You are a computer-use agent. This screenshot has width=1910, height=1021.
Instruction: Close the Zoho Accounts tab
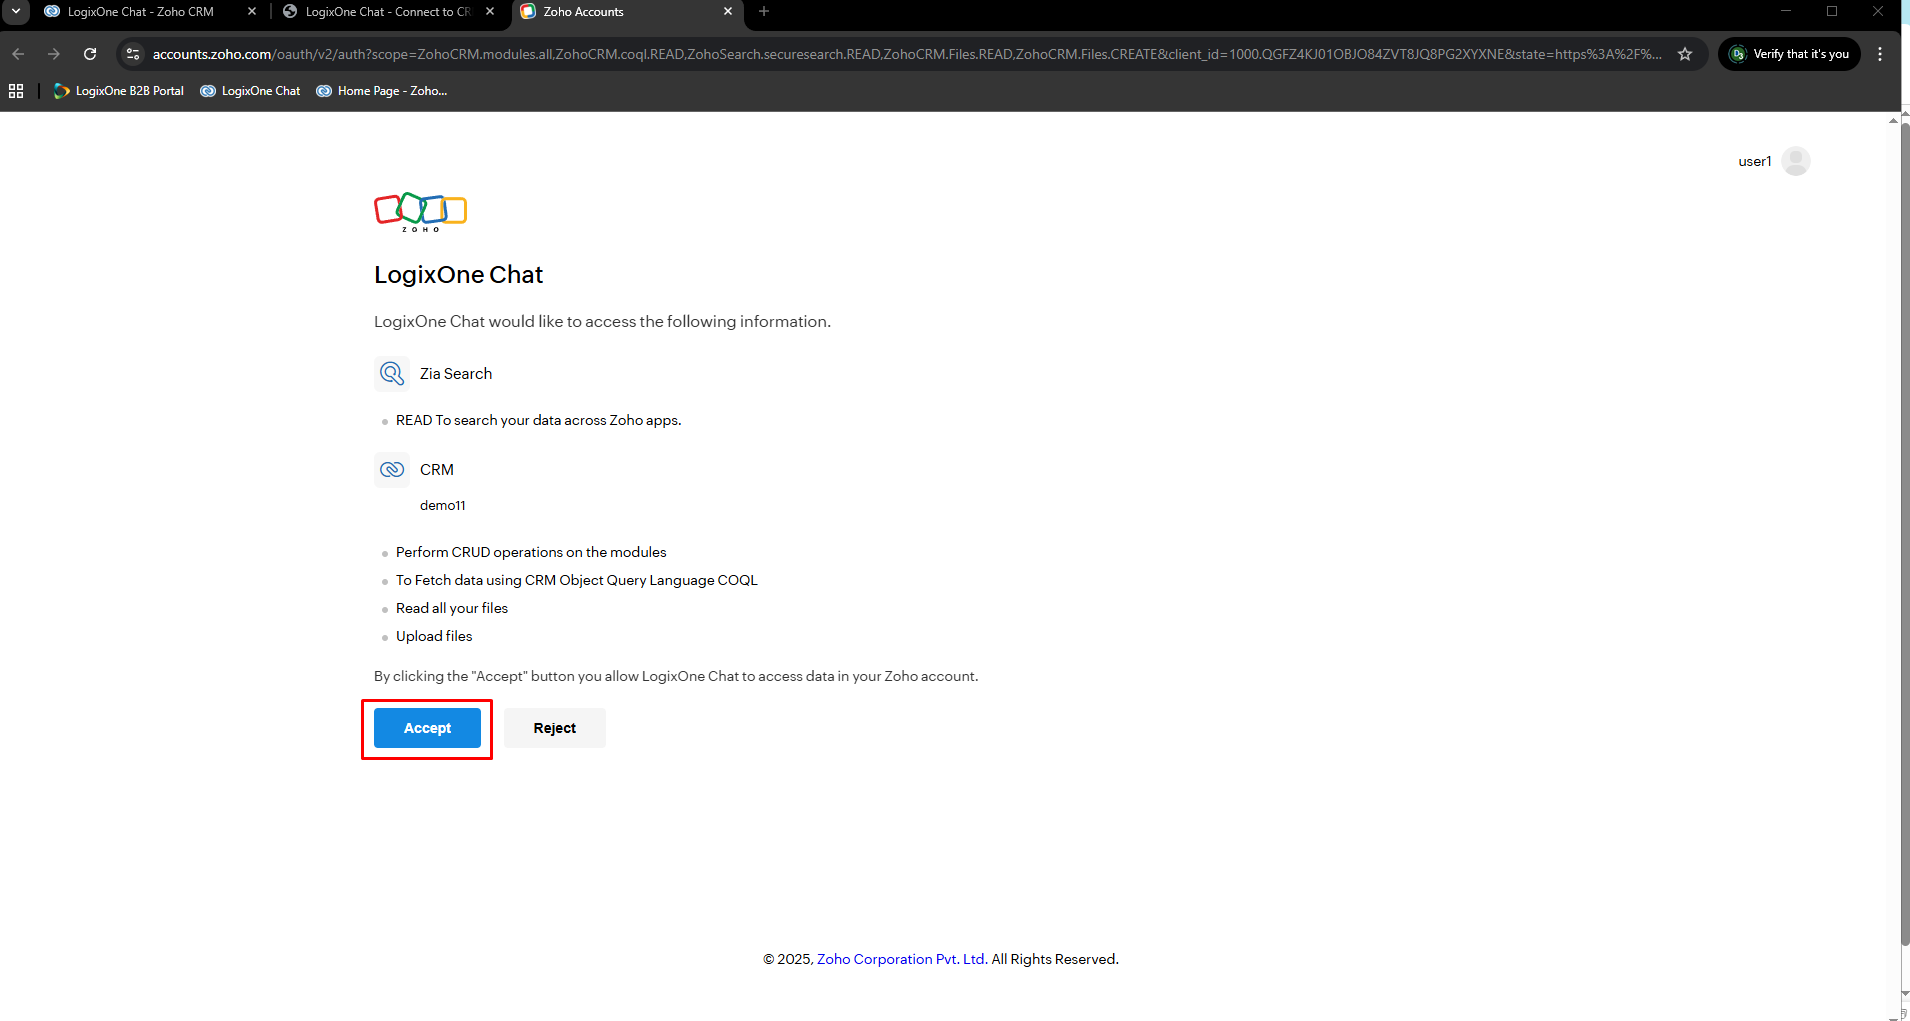coord(728,12)
